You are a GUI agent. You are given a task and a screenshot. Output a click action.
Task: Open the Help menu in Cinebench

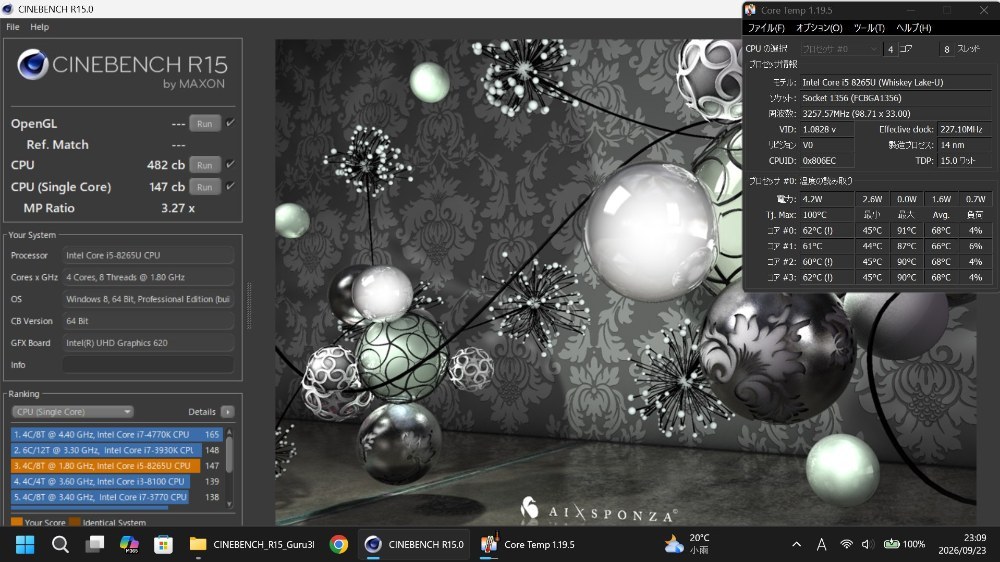tap(40, 27)
